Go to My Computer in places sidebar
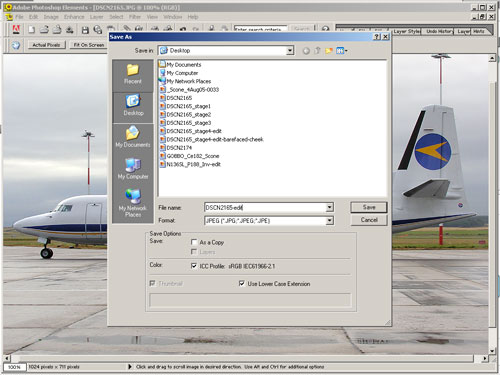This screenshot has height=375, width=500. 133,169
